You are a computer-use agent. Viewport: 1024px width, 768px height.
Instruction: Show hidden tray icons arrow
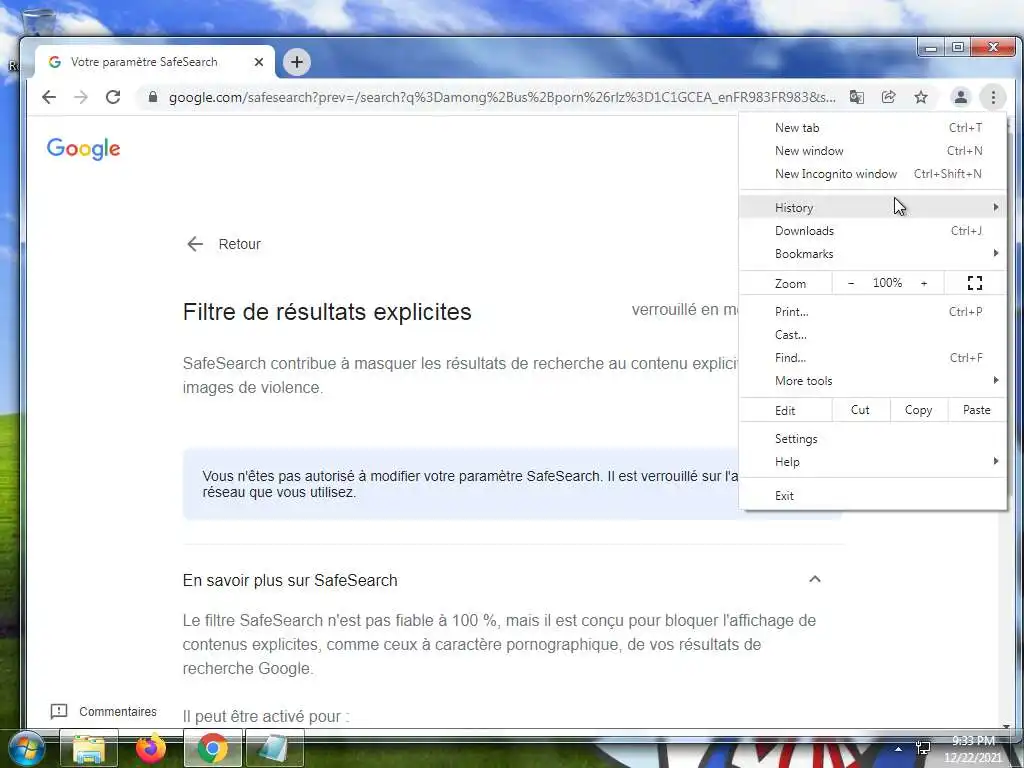click(x=899, y=749)
